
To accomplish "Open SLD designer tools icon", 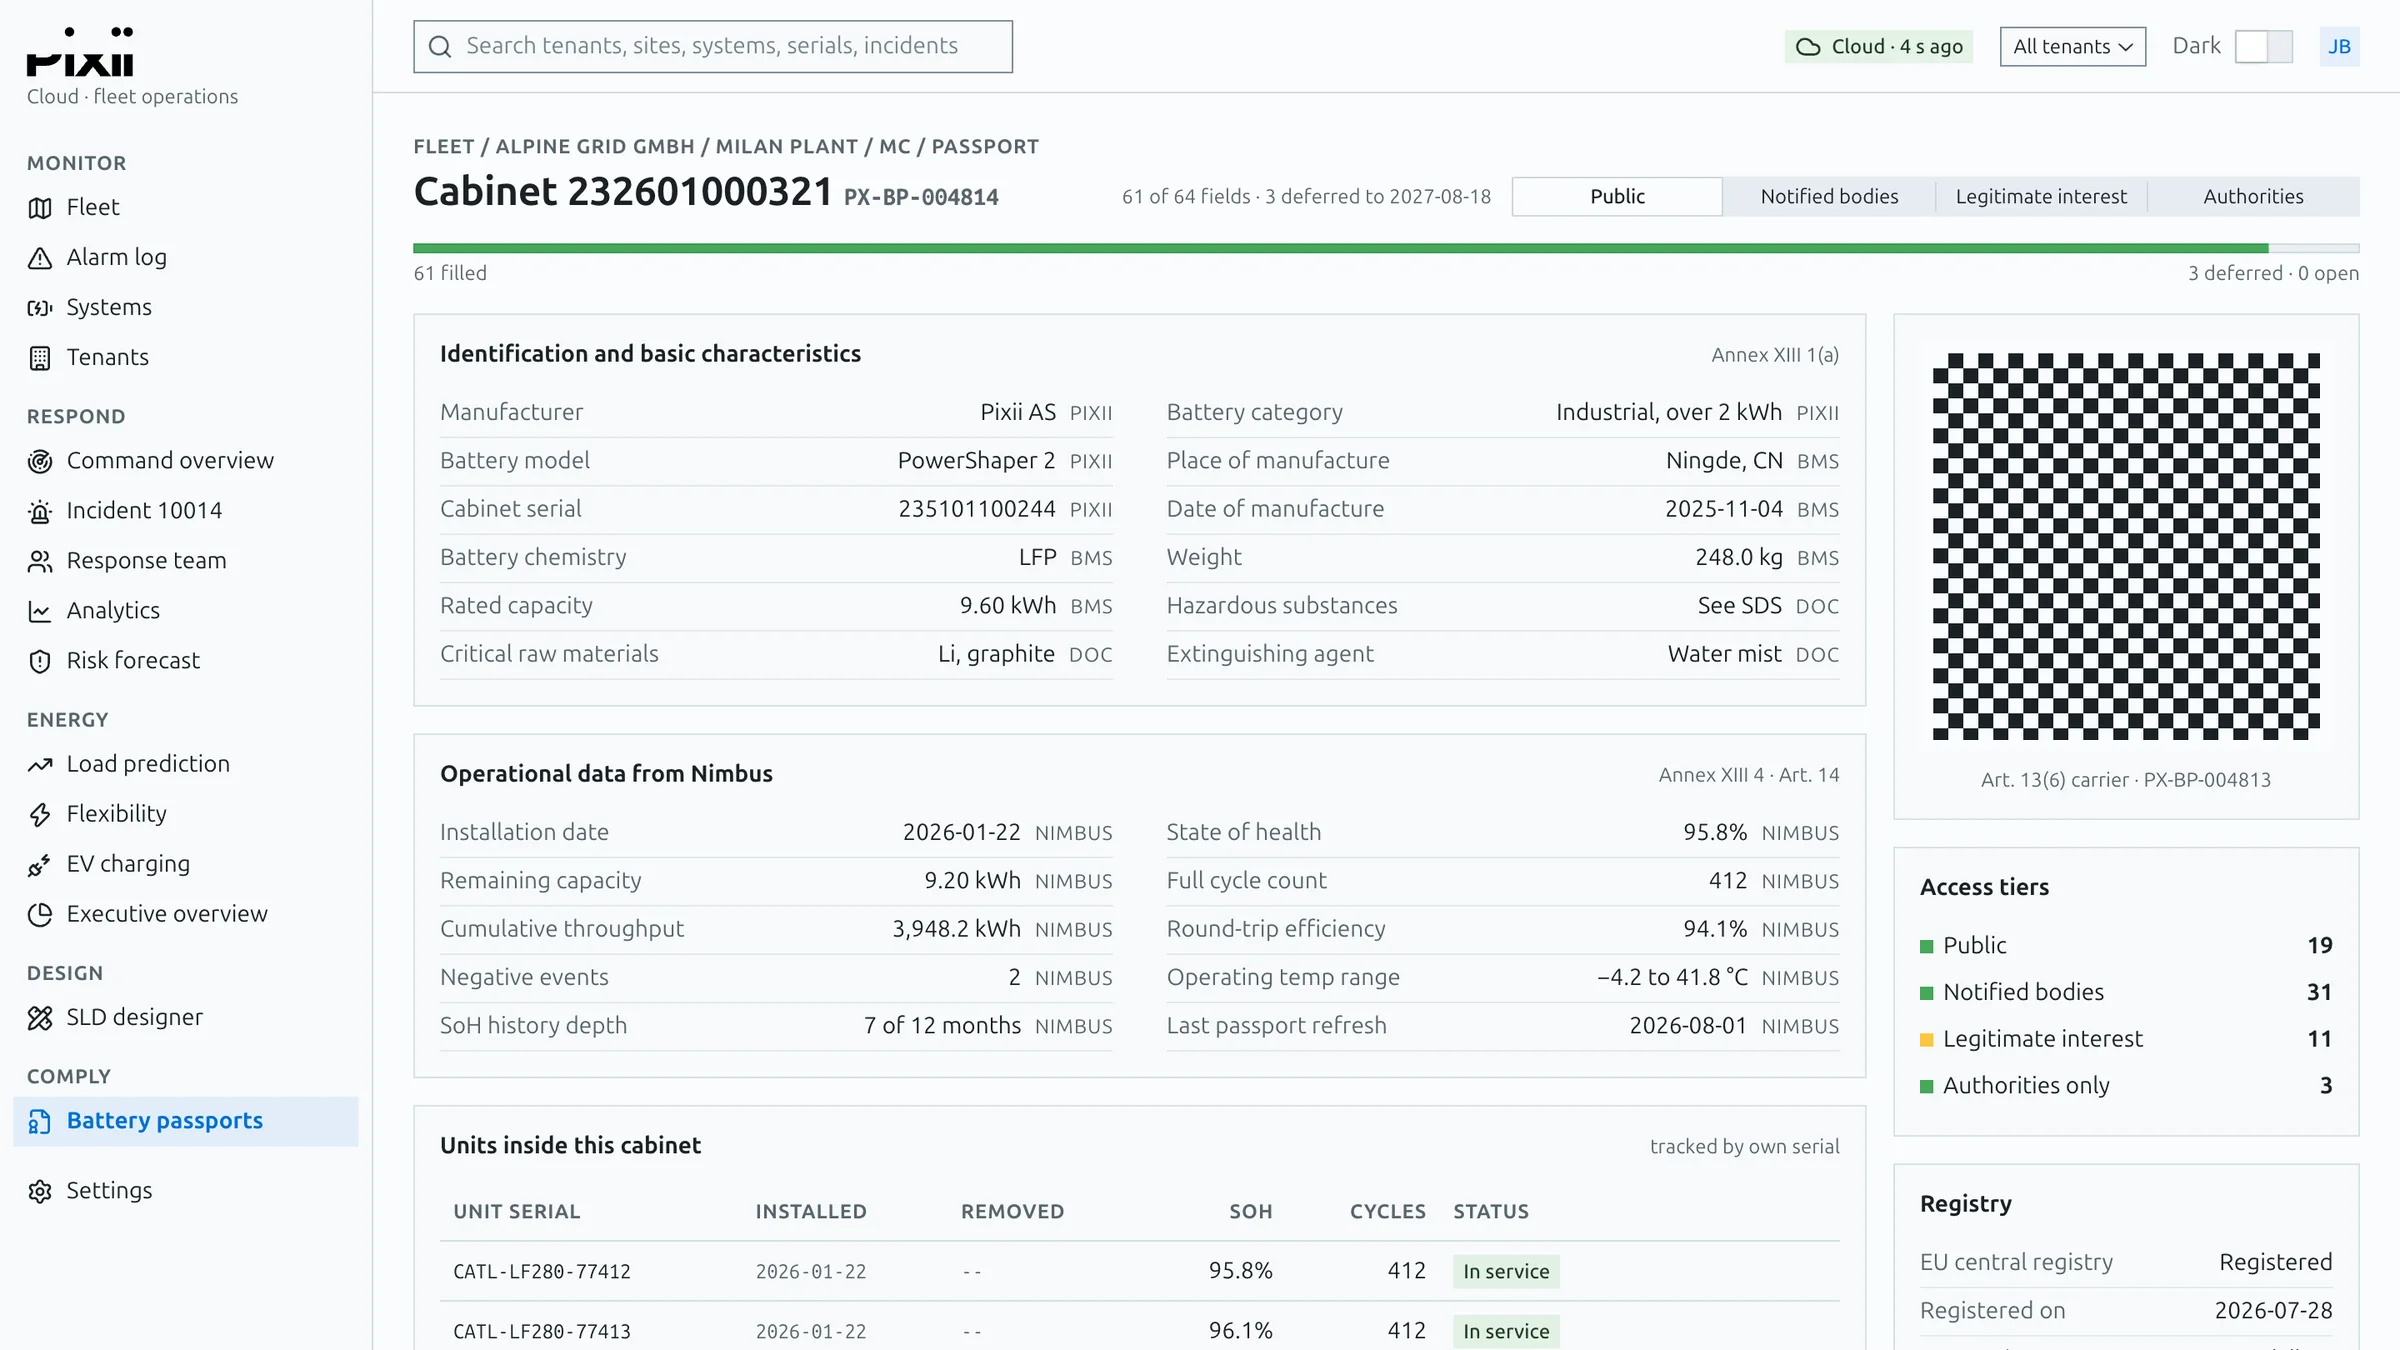I will tap(40, 1018).
